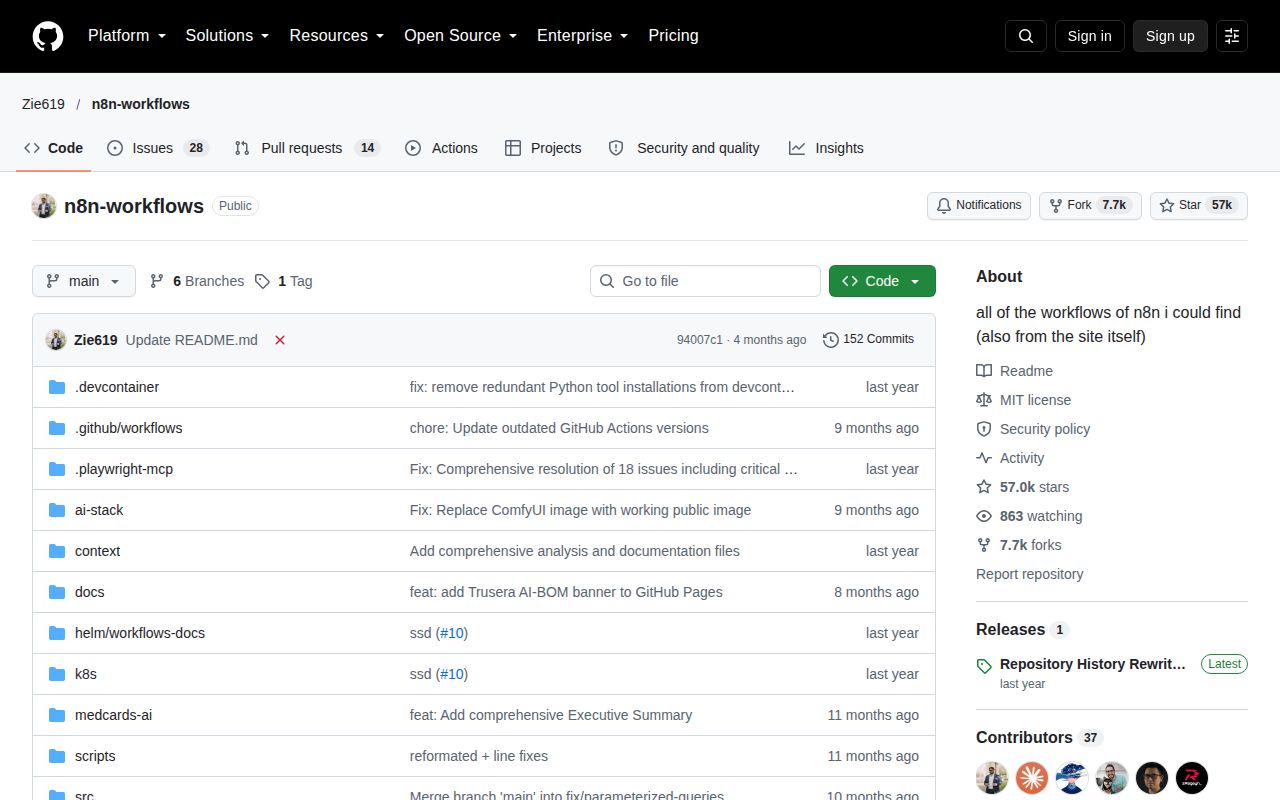Viewport: 1280px width, 800px height.
Task: Open the .devcontainer folder
Action: click(117, 387)
